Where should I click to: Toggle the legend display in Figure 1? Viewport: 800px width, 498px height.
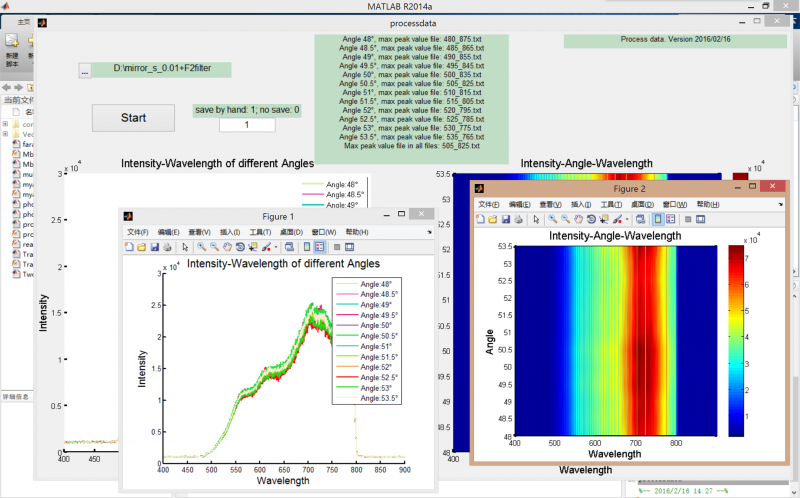[319, 246]
